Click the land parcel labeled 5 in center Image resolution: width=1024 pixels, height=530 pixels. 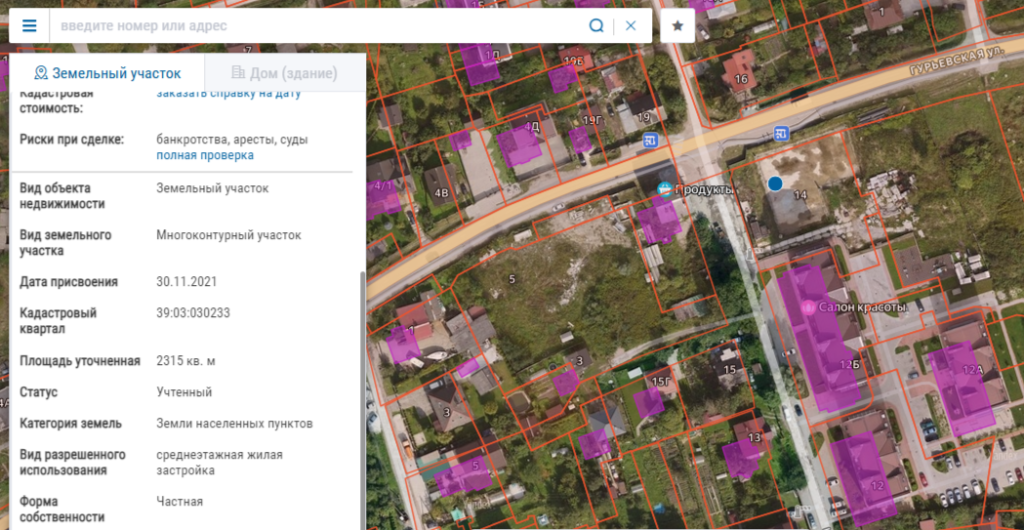[512, 279]
